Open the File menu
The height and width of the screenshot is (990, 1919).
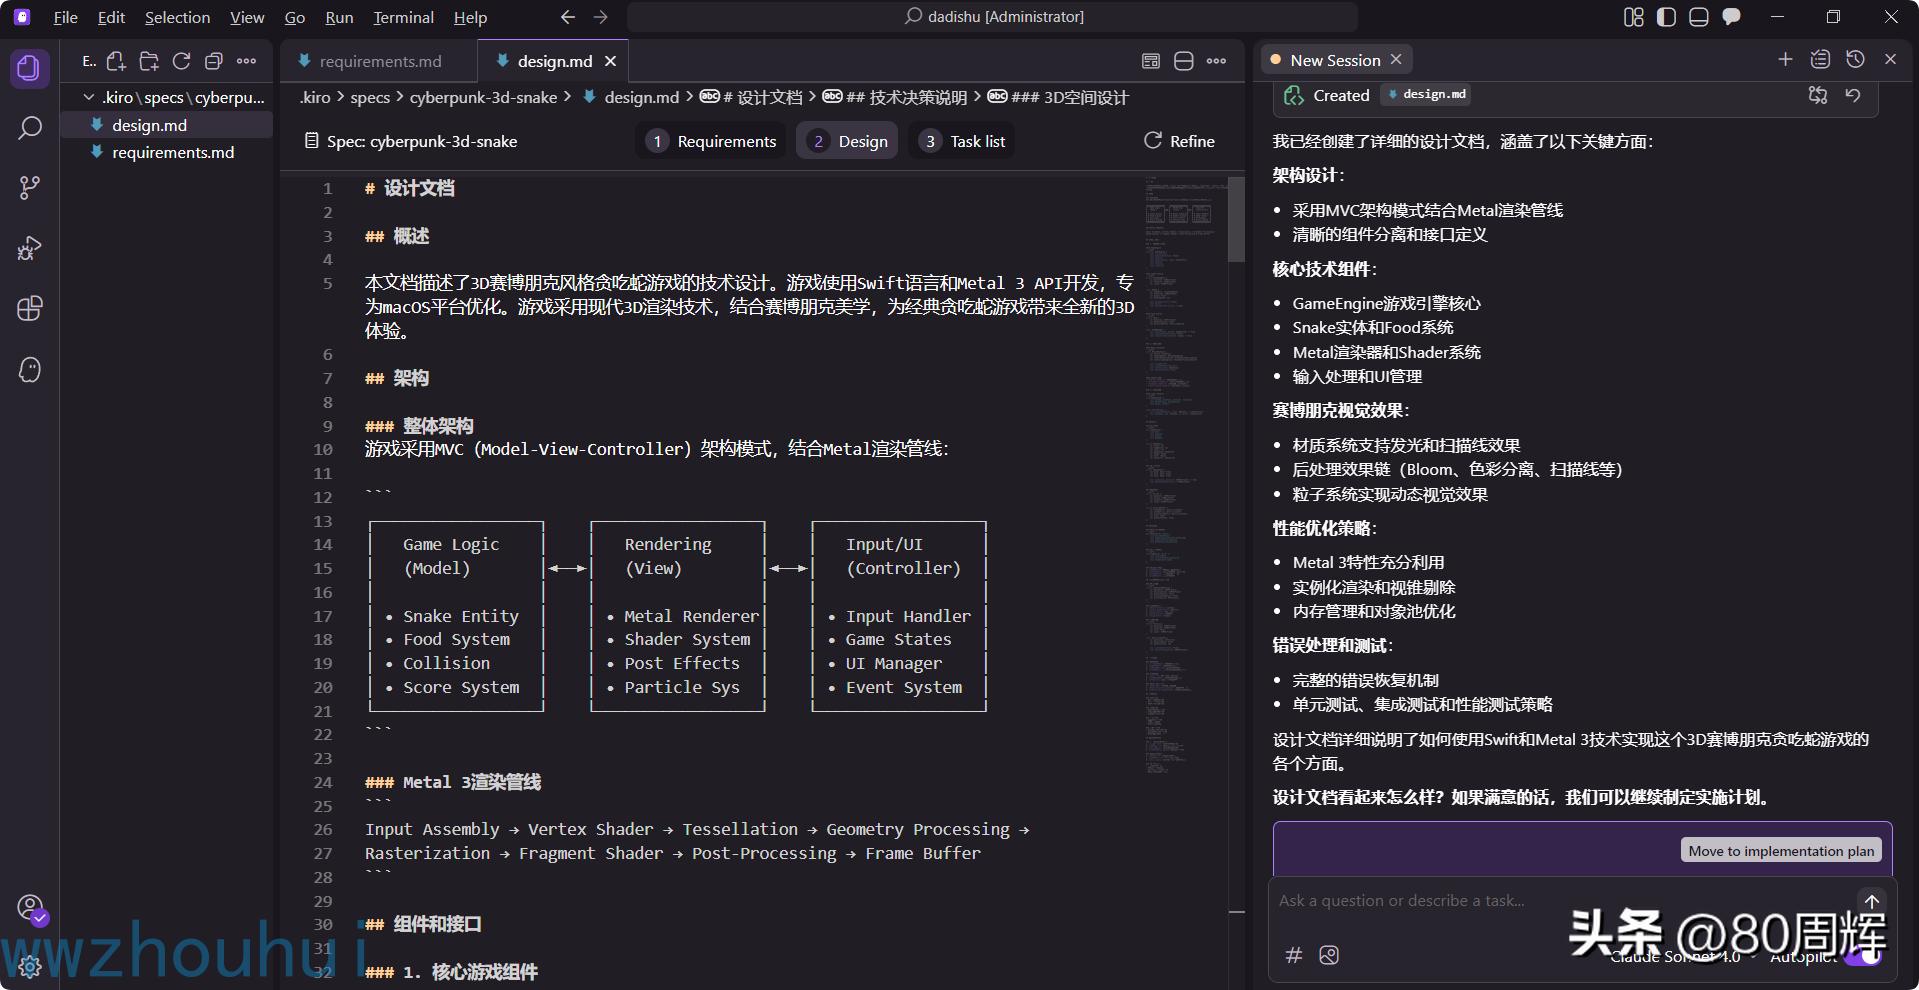click(x=65, y=17)
